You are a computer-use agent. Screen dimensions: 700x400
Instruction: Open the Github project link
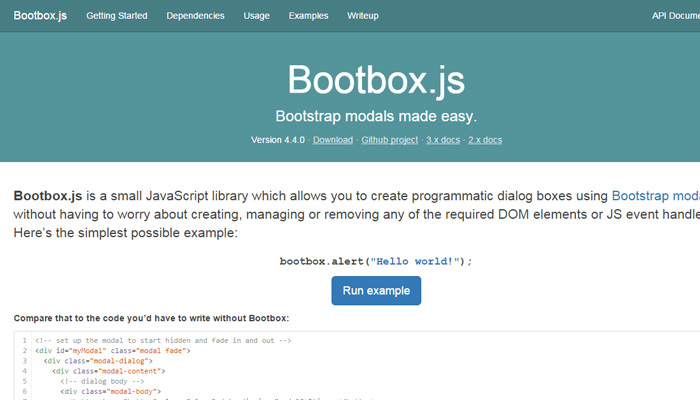pyautogui.click(x=389, y=140)
